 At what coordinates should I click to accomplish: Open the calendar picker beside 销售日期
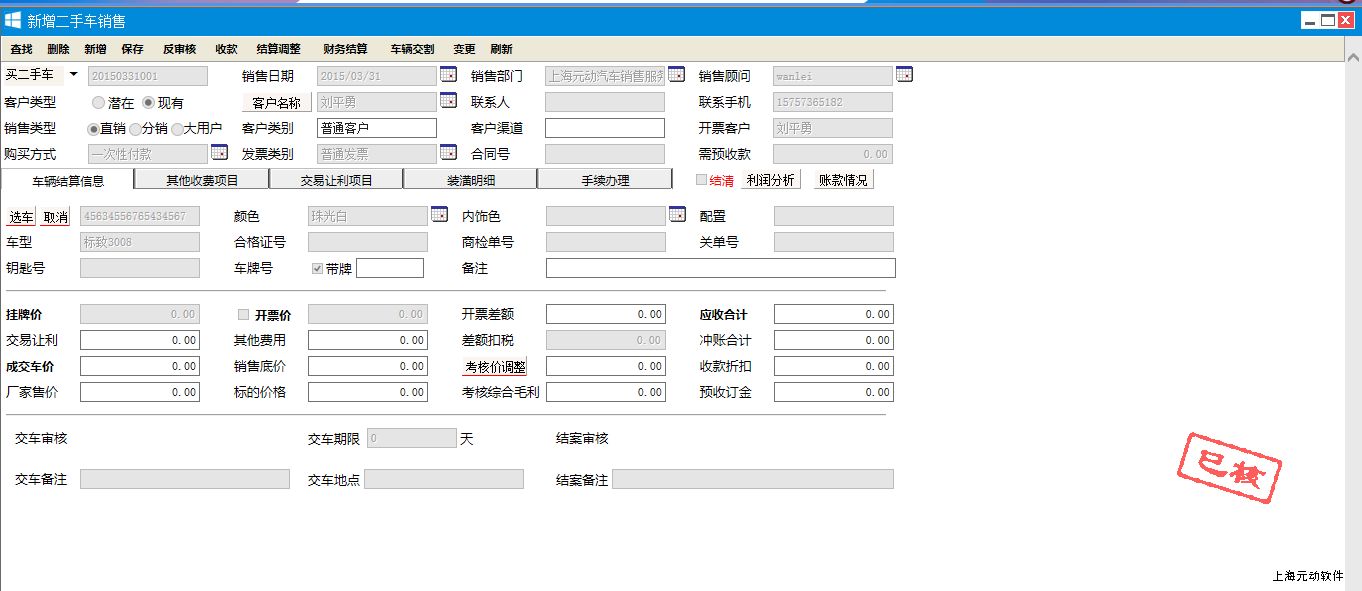tap(448, 75)
